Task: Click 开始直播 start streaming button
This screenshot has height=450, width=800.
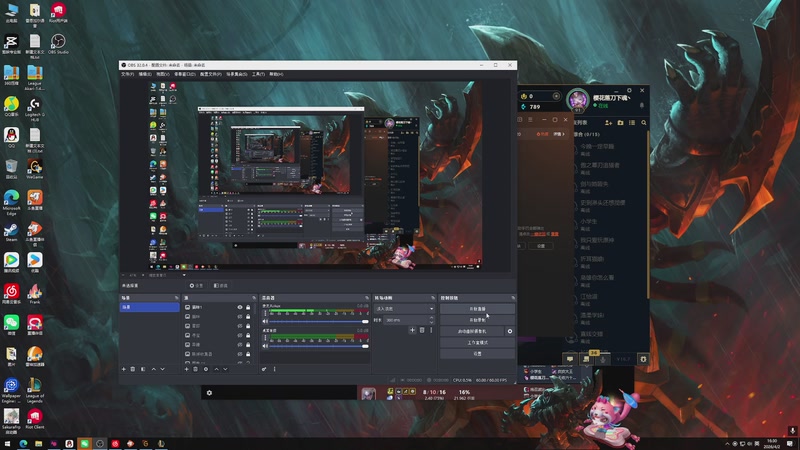Action: tap(477, 309)
